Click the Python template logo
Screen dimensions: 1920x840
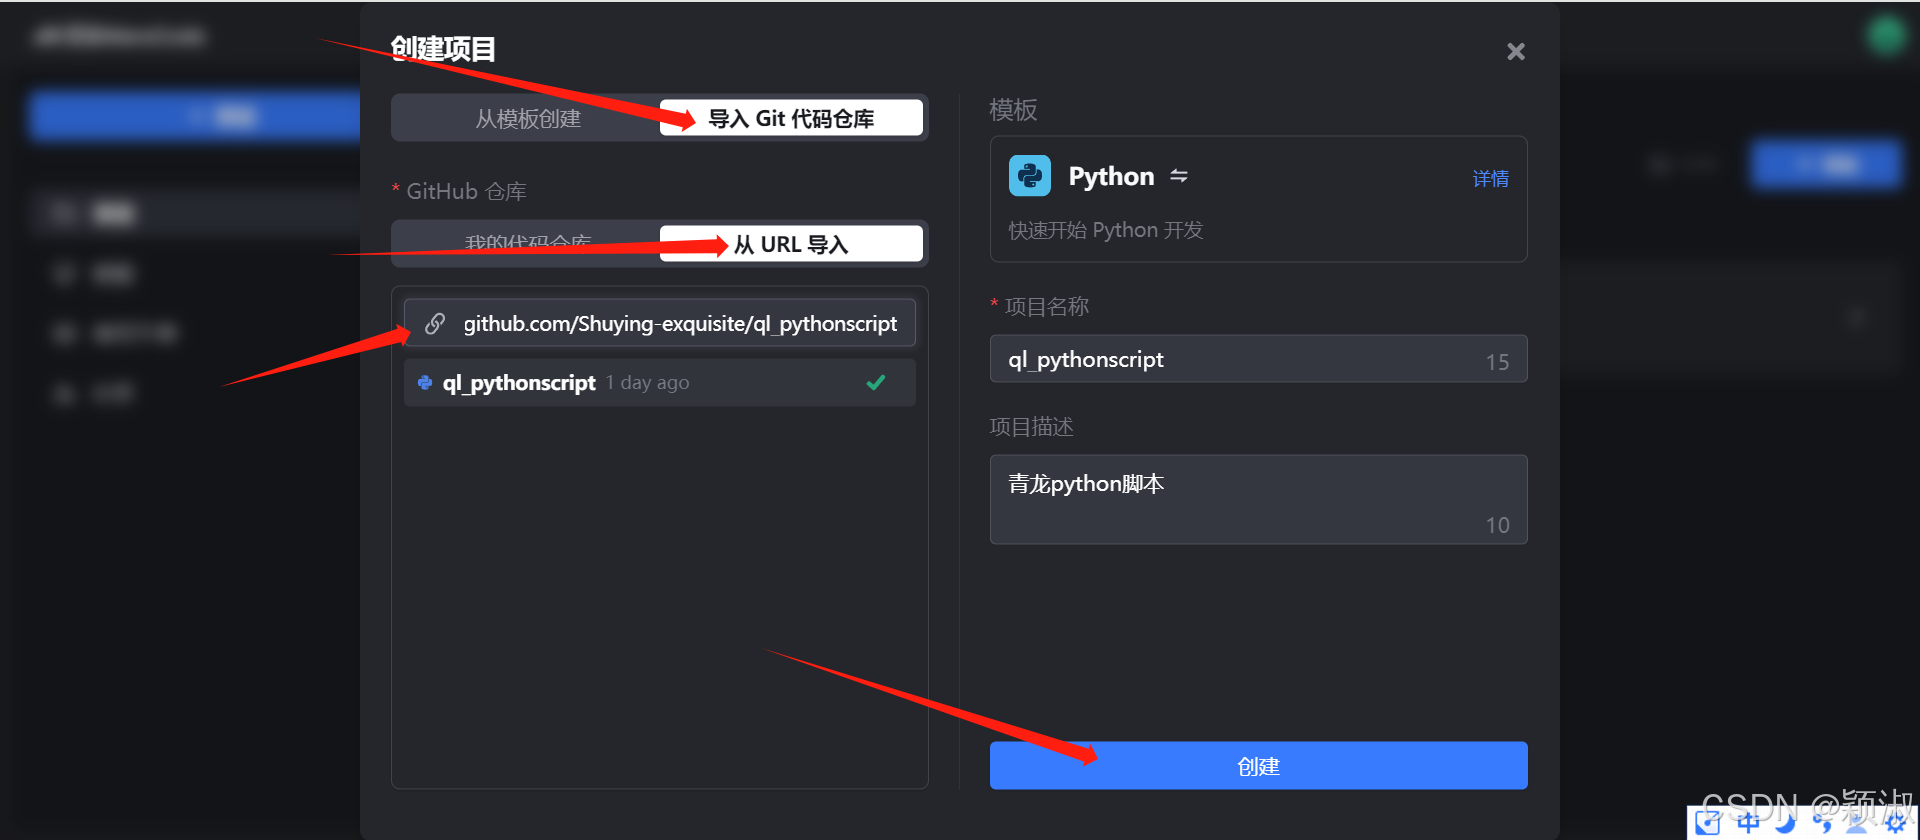click(x=1030, y=176)
